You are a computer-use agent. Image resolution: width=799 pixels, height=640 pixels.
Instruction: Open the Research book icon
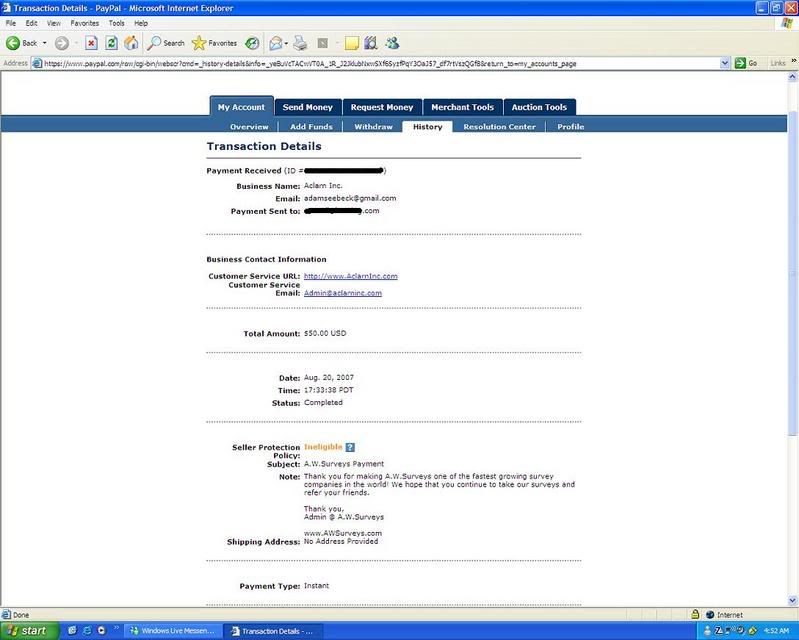click(x=371, y=43)
